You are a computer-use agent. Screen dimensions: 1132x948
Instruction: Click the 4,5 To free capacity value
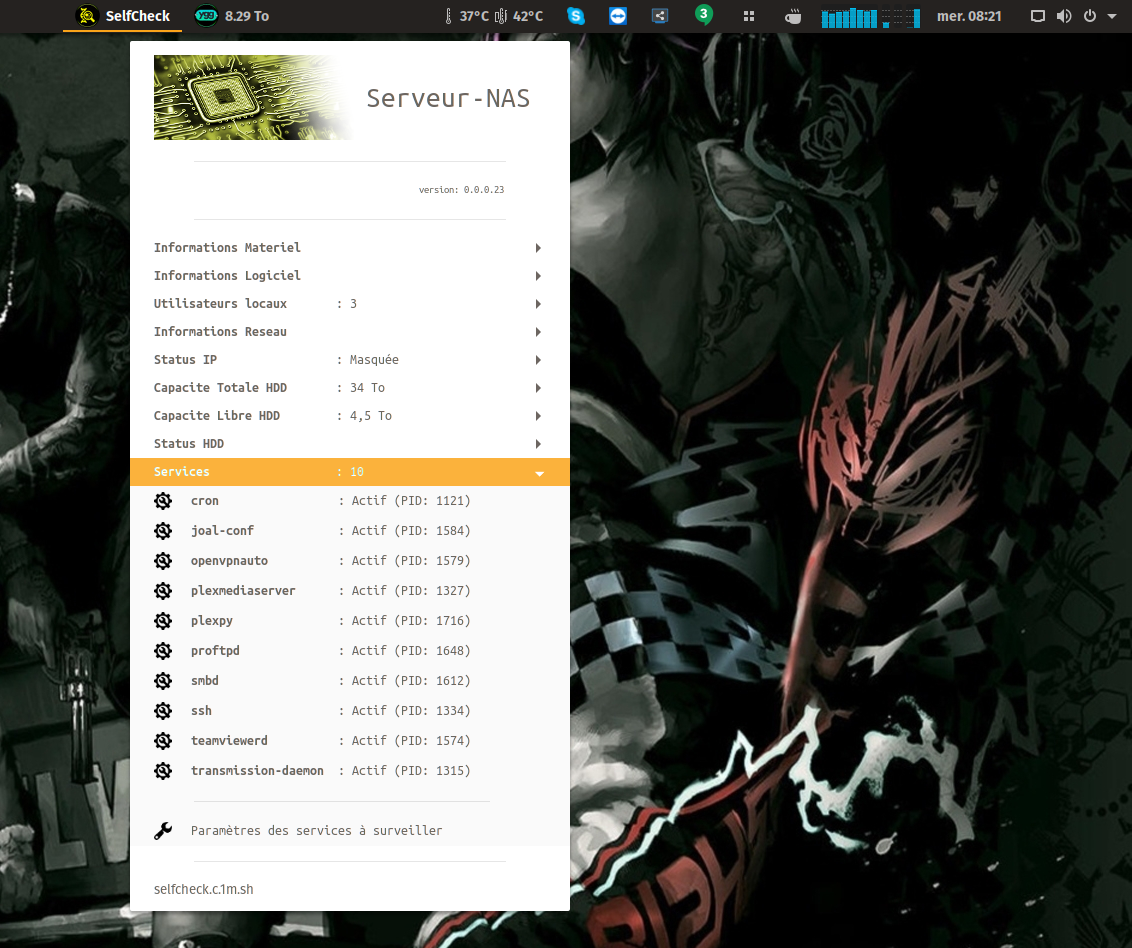pos(370,416)
